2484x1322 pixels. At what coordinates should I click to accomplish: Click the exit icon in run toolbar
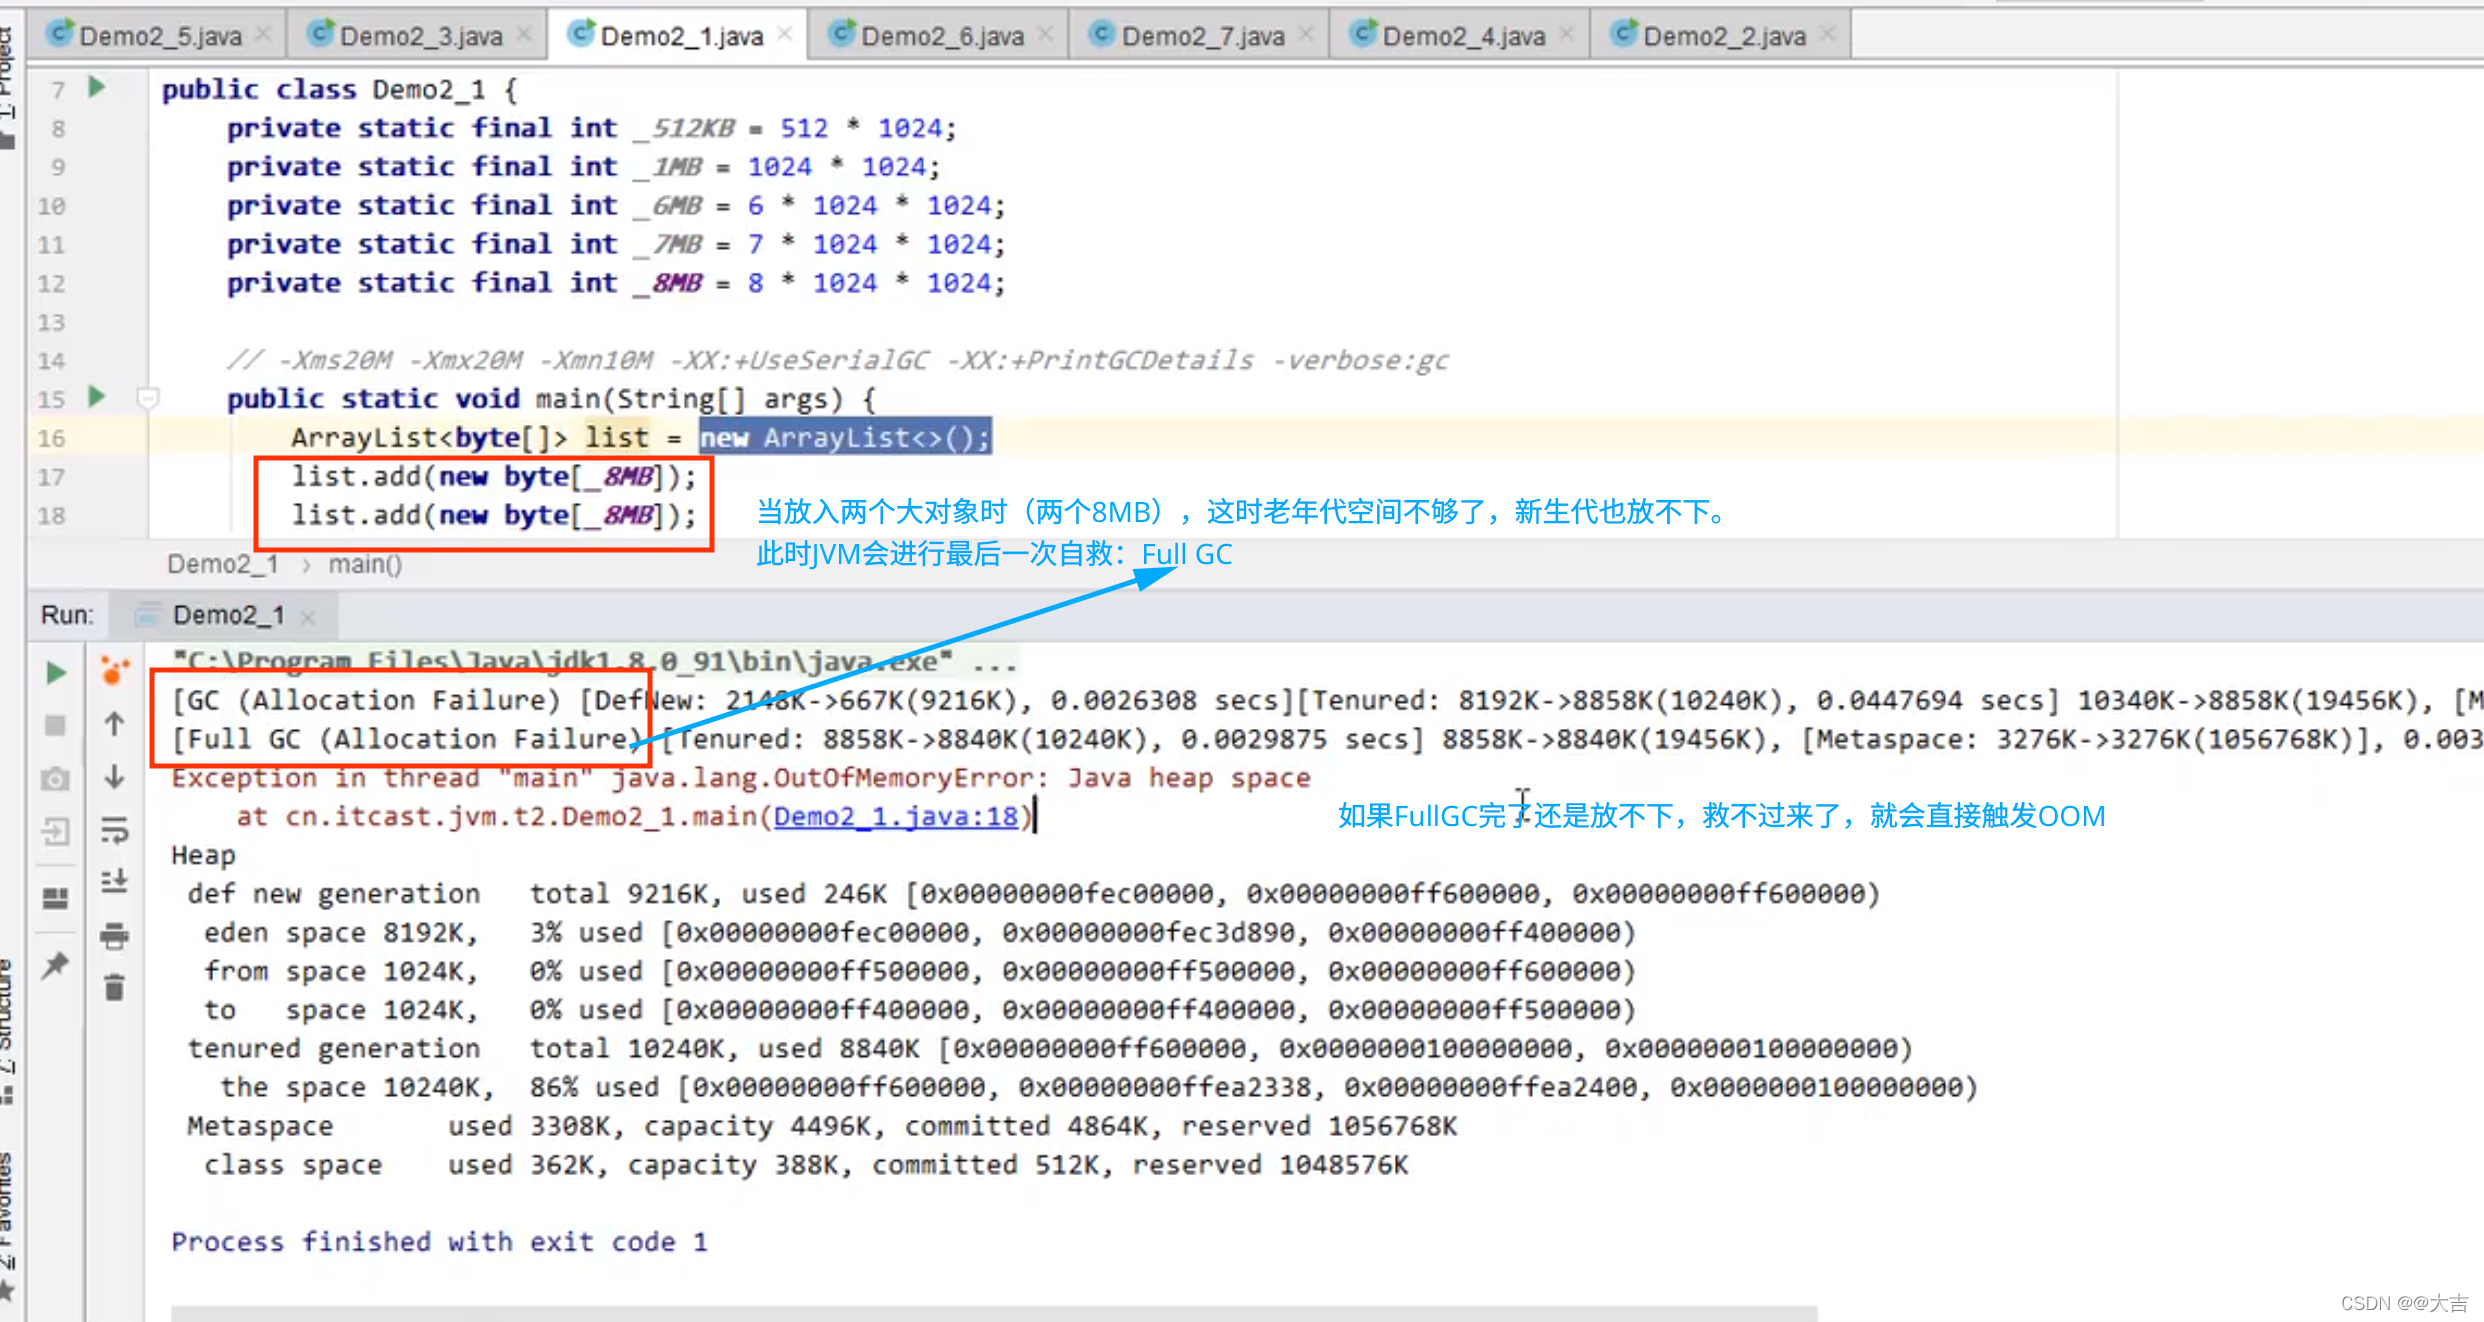click(56, 831)
